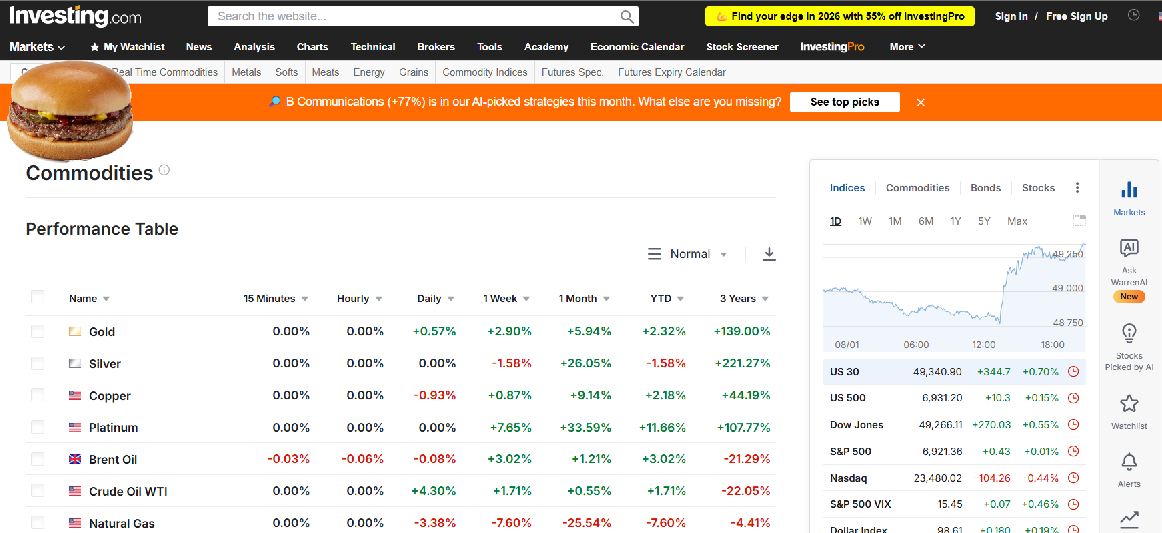
Task: Check the Gold row checkbox
Action: [37, 331]
